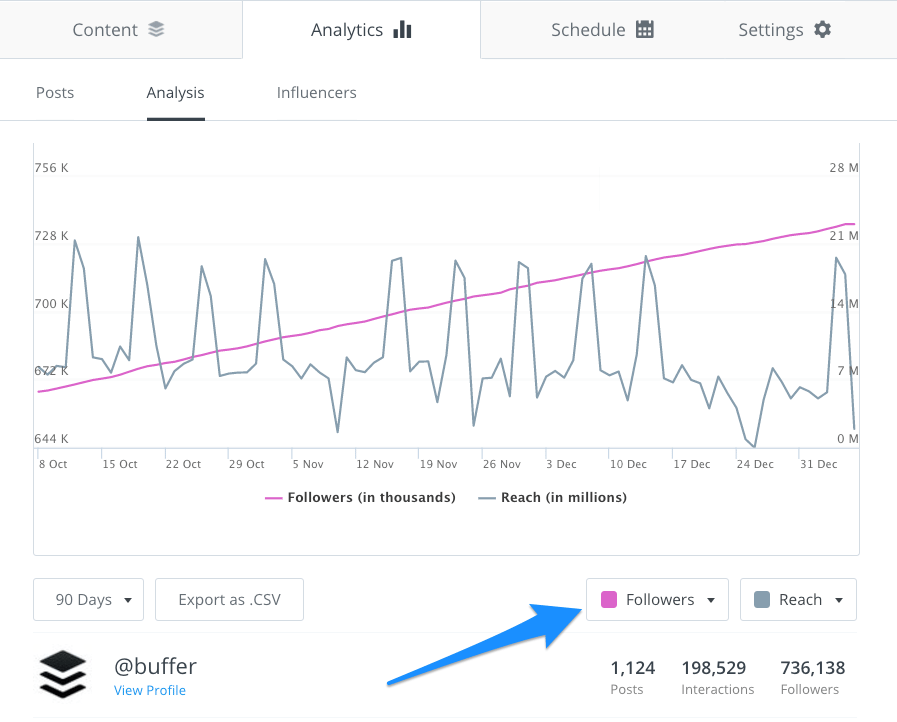Select the Analysis tab
Image resolution: width=897 pixels, height=722 pixels.
click(175, 92)
